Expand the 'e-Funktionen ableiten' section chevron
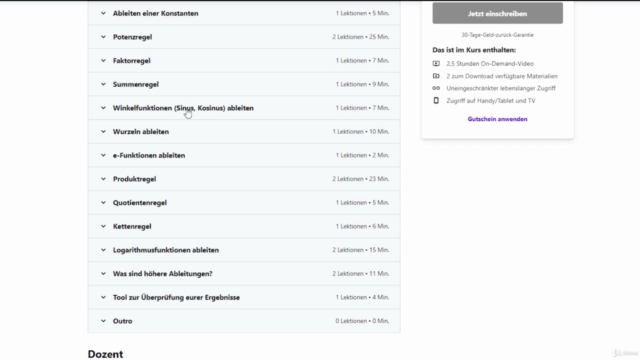 [103, 156]
